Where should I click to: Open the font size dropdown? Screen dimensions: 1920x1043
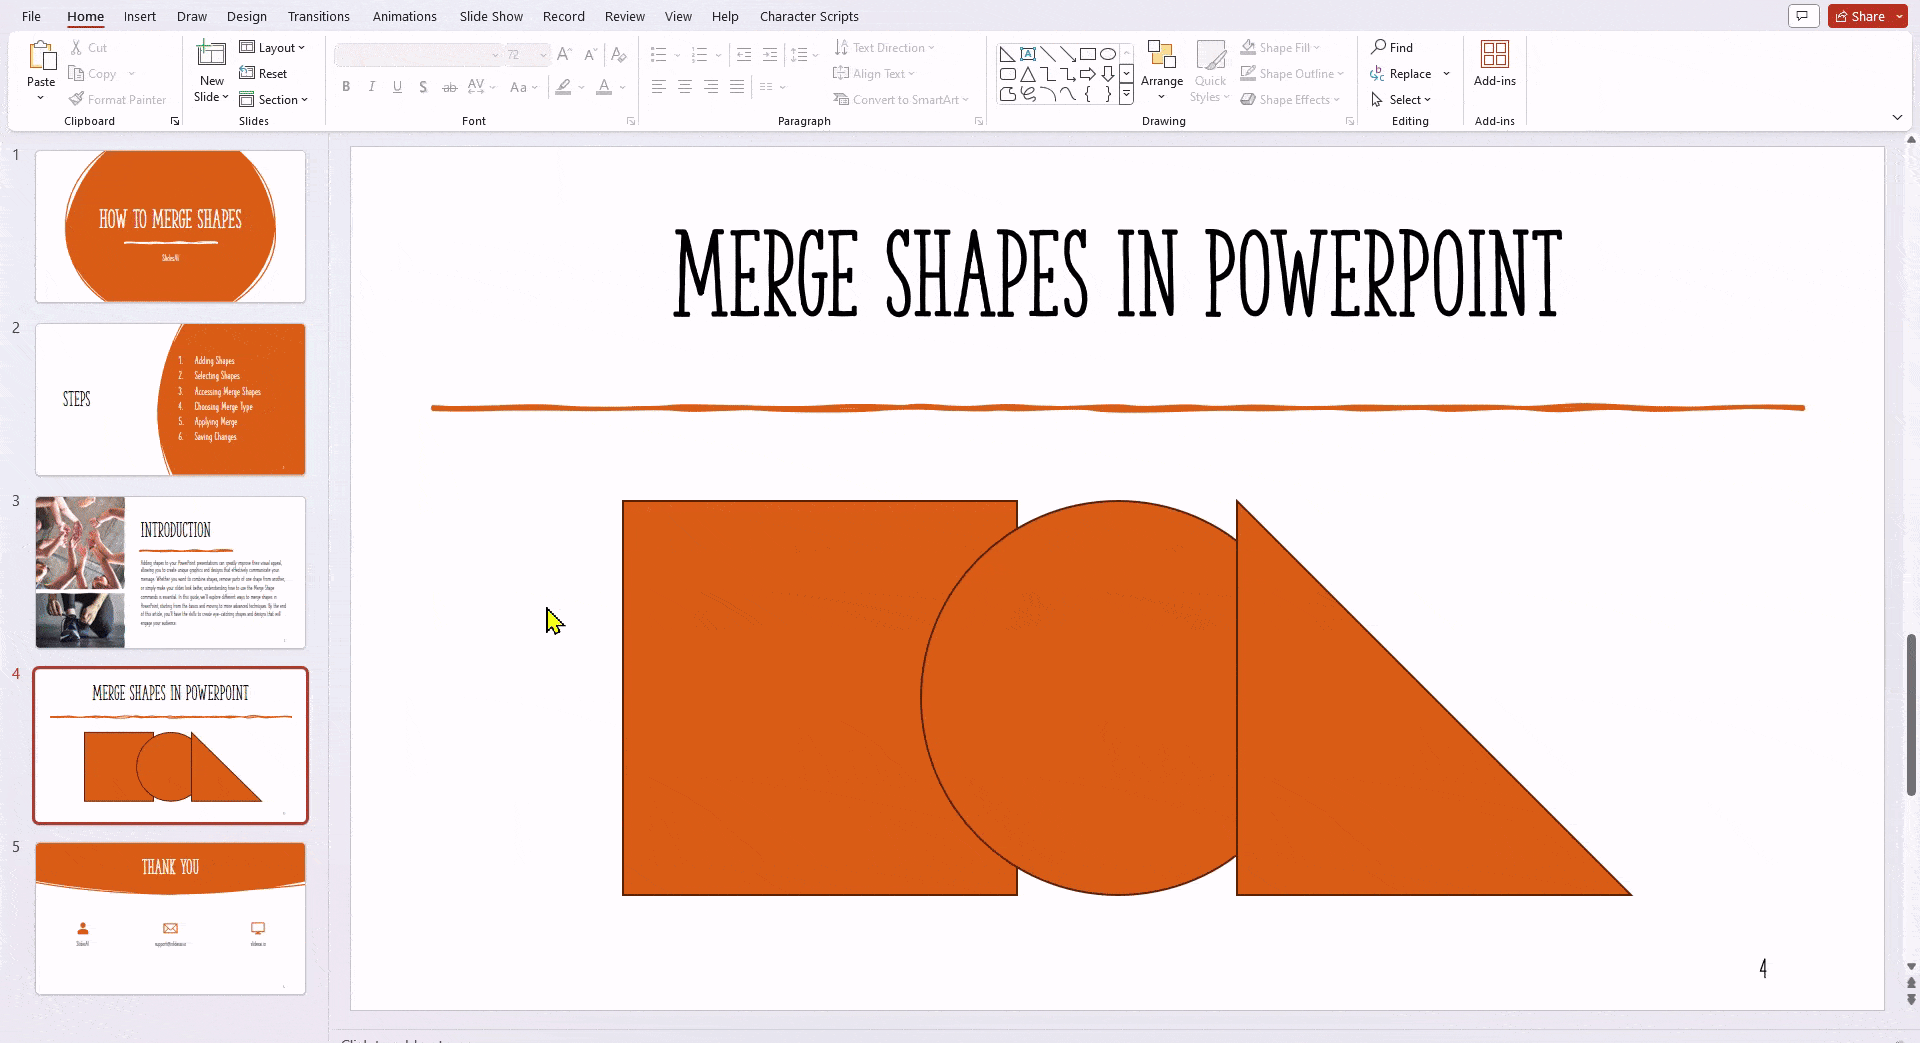click(x=542, y=55)
